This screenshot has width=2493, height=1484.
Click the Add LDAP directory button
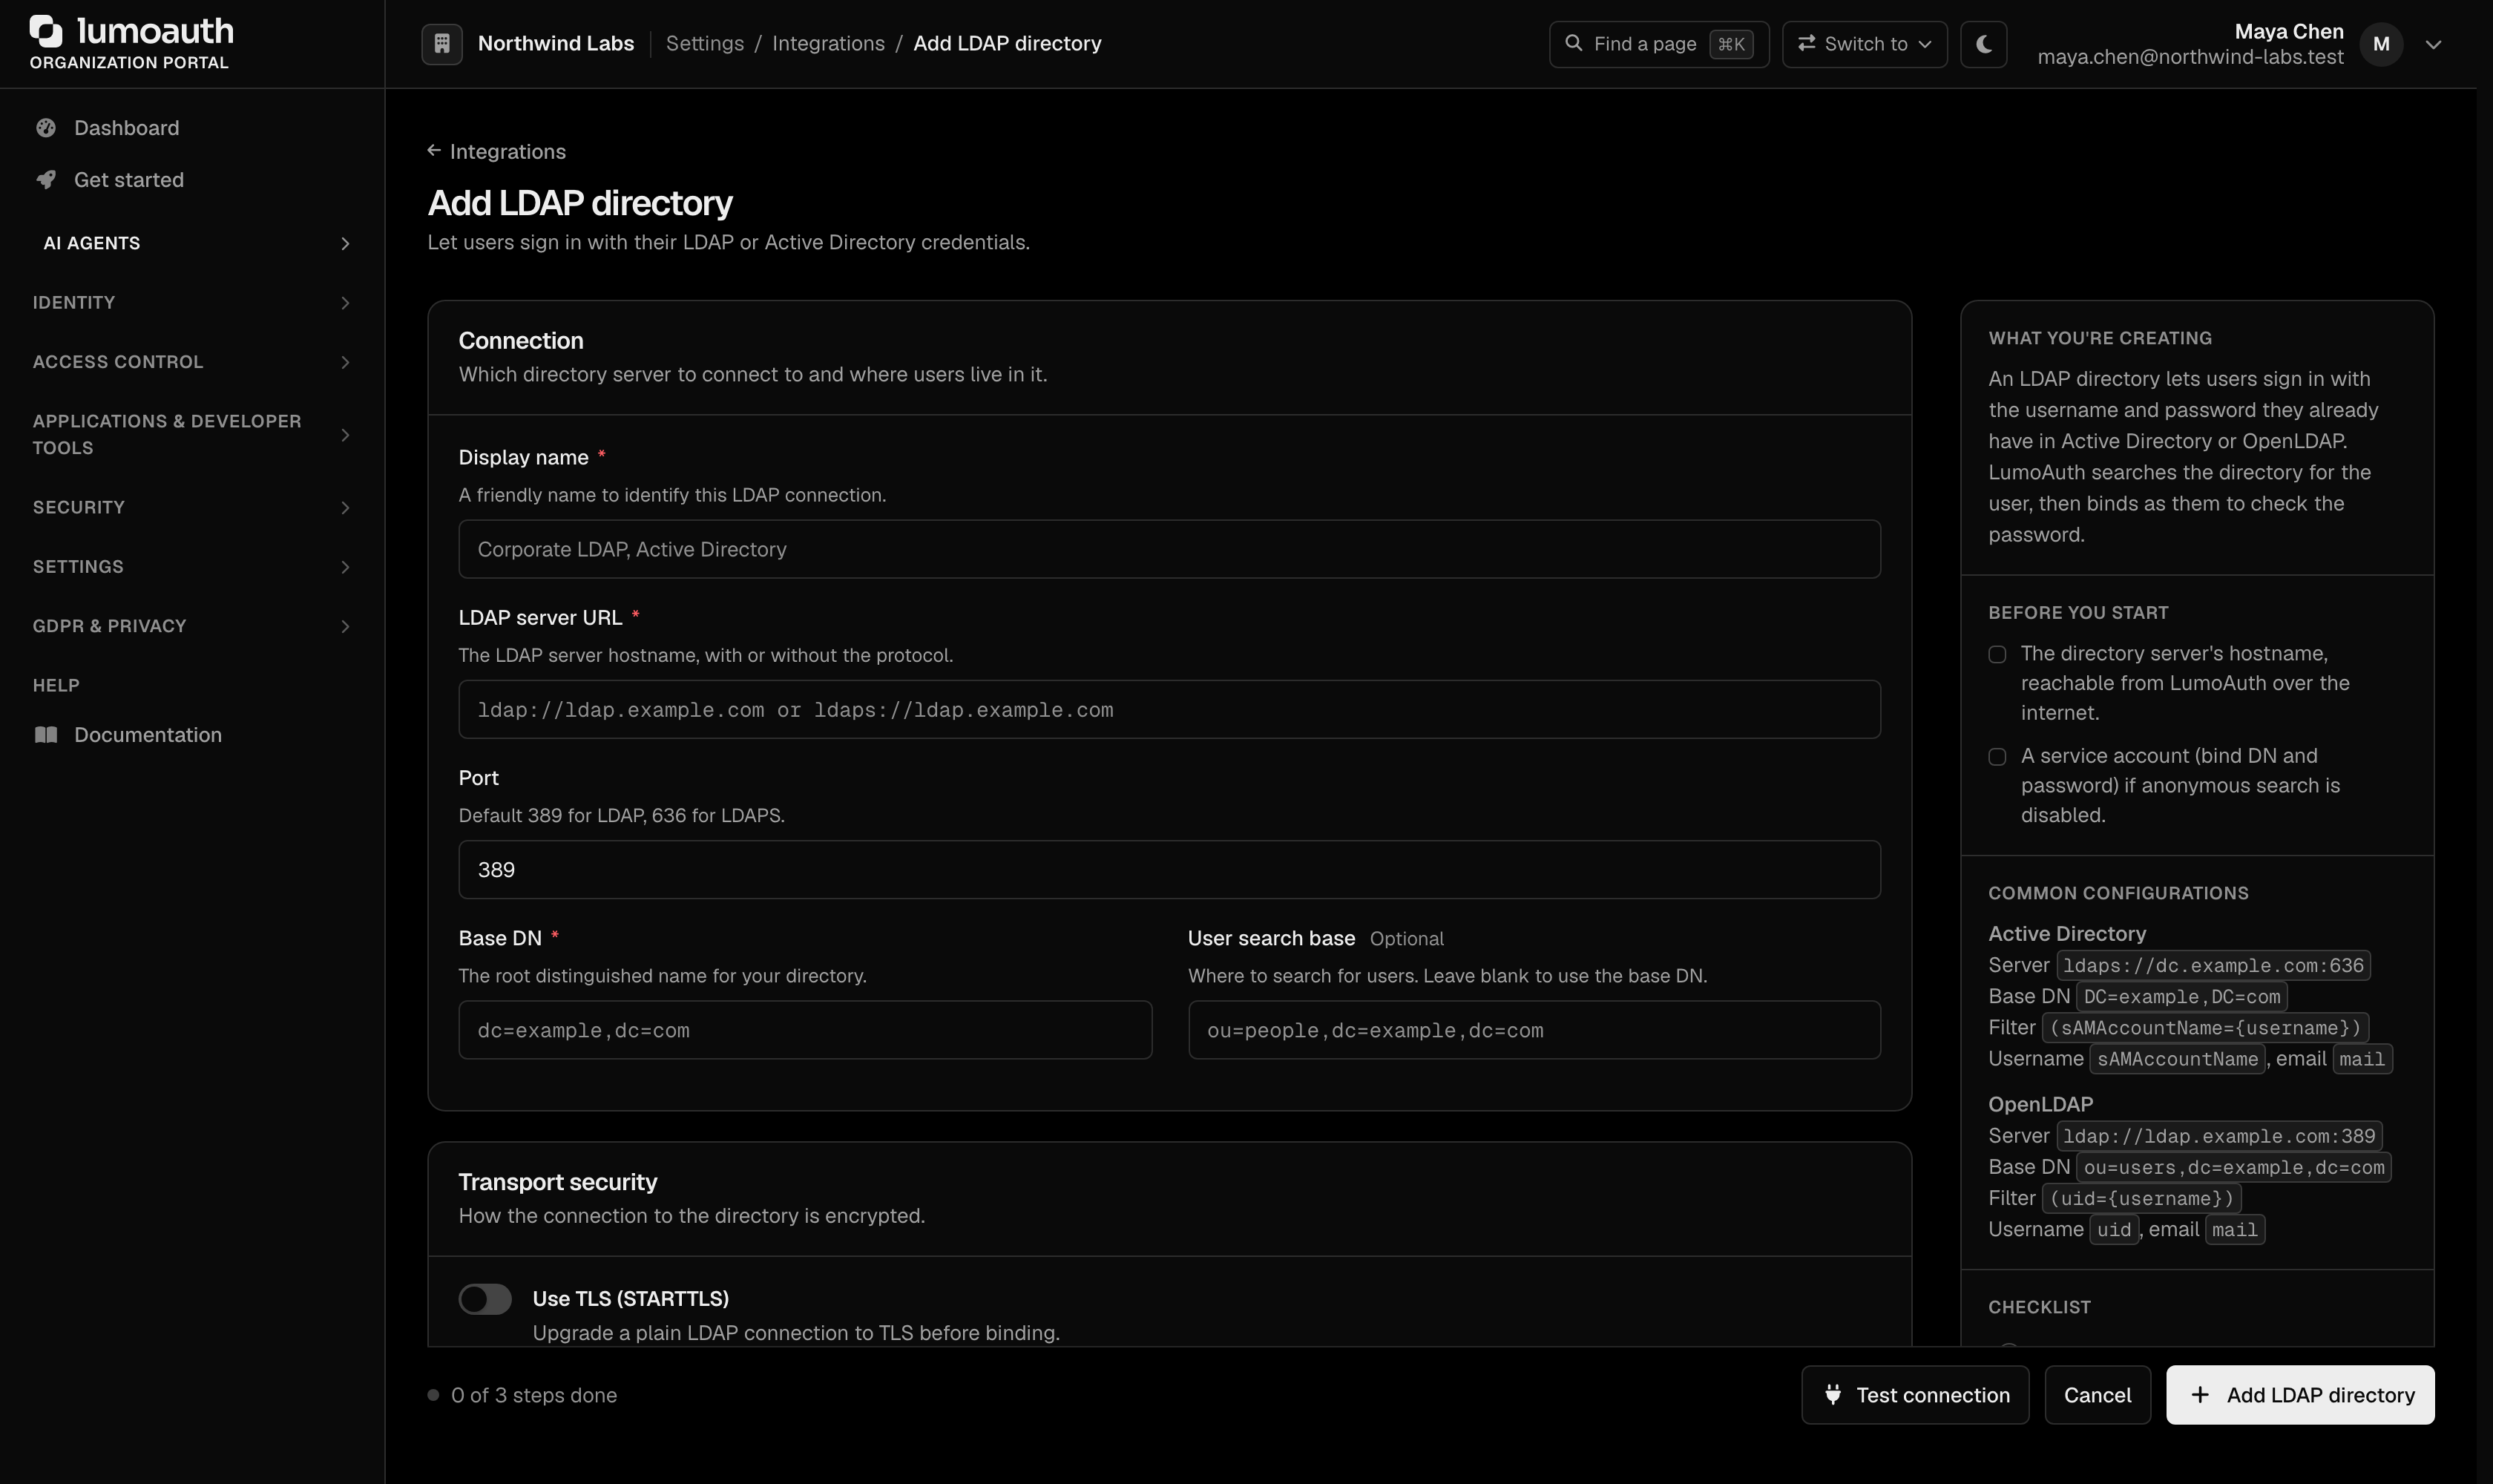pos(2300,1394)
